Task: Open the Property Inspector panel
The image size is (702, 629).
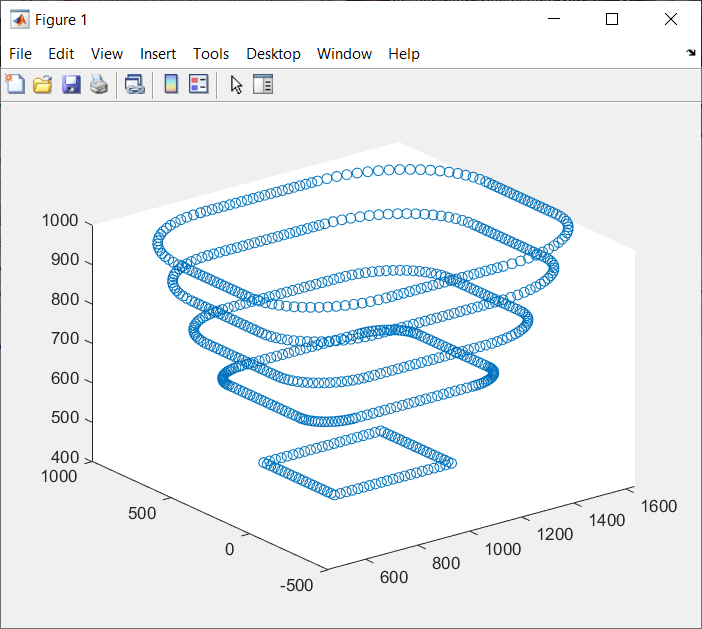Action: (263, 85)
